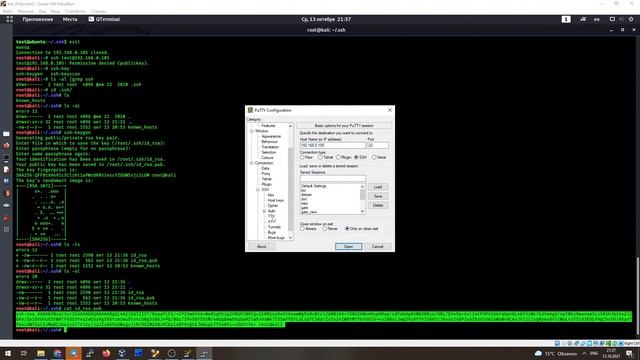640x360 pixels.
Task: Collapse the Window category tree node
Action: 252,131
